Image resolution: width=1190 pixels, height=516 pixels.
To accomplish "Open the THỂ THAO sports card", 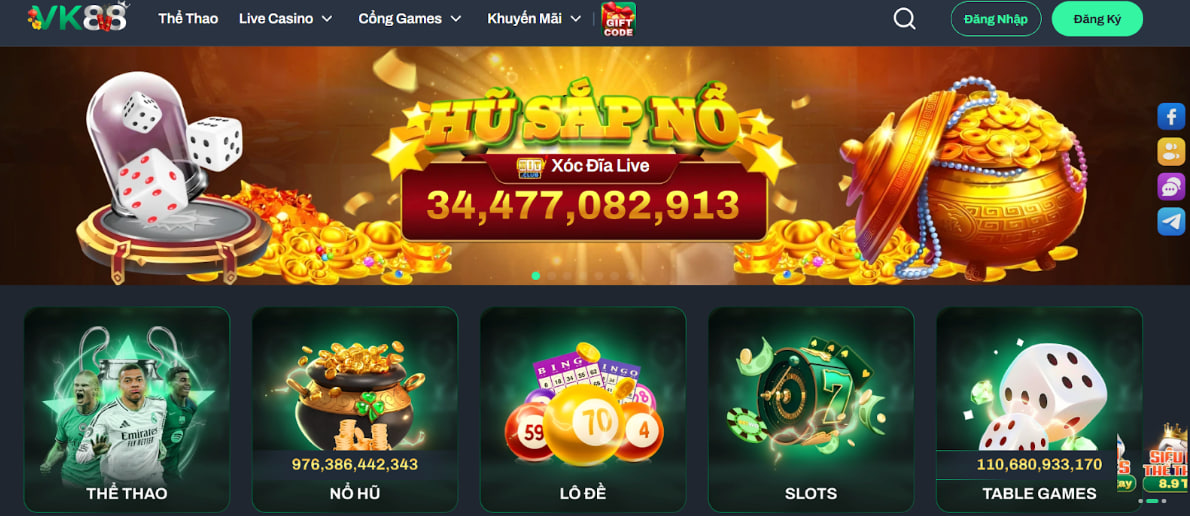I will click(127, 410).
